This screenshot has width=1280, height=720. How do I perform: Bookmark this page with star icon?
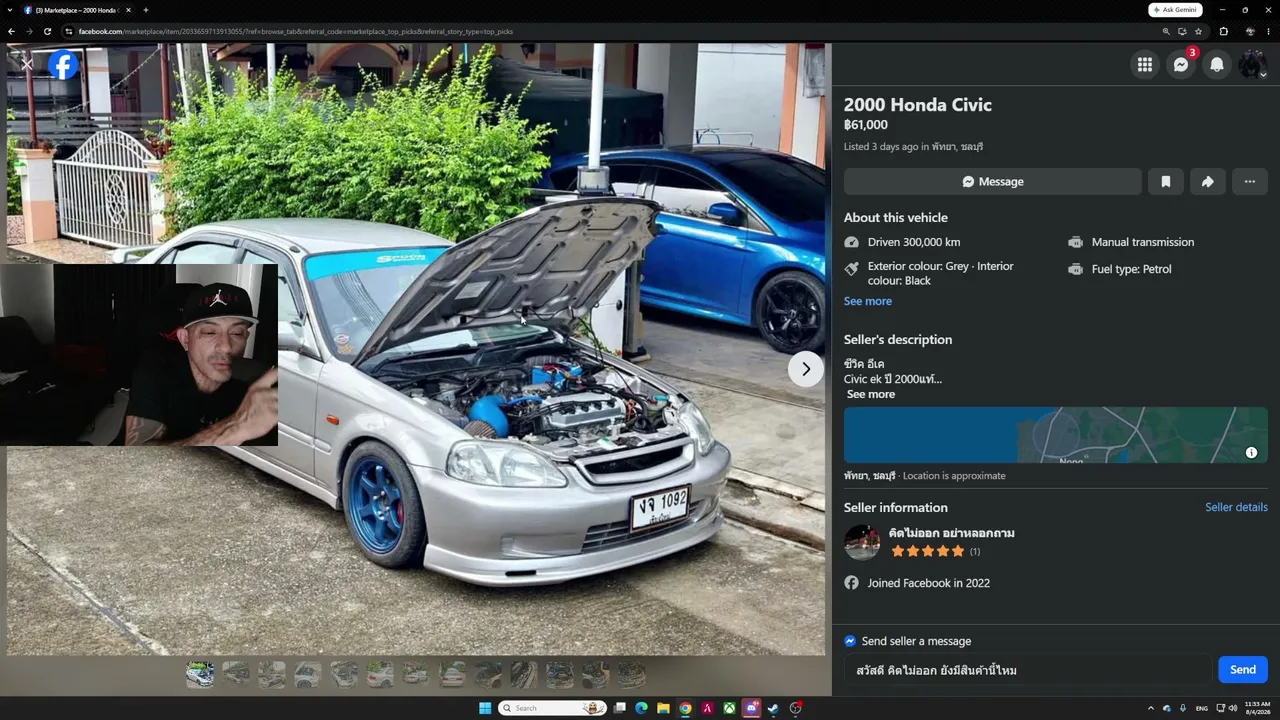pyautogui.click(x=1198, y=31)
